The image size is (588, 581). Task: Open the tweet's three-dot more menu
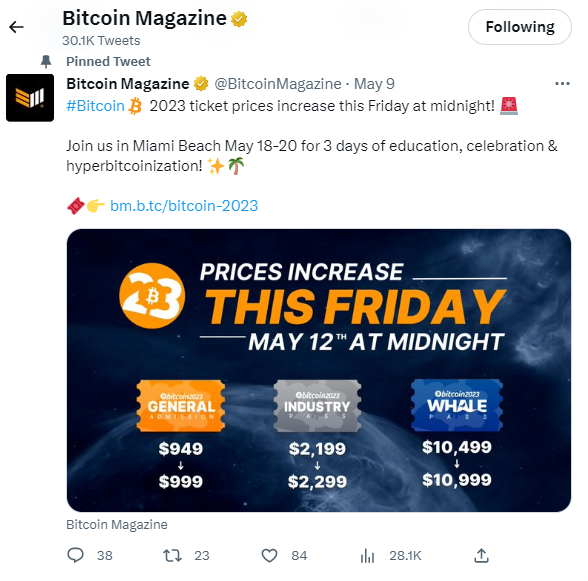[562, 84]
